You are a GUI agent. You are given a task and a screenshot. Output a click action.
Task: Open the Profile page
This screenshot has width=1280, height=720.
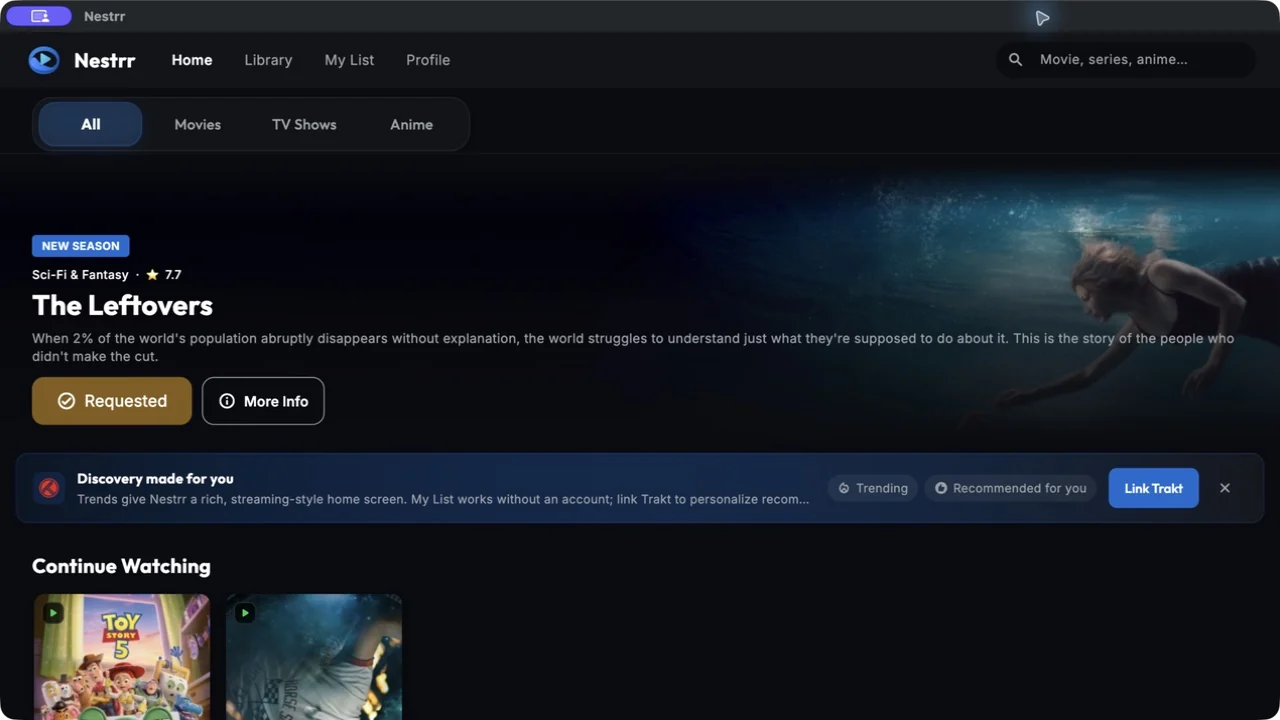pyautogui.click(x=428, y=60)
